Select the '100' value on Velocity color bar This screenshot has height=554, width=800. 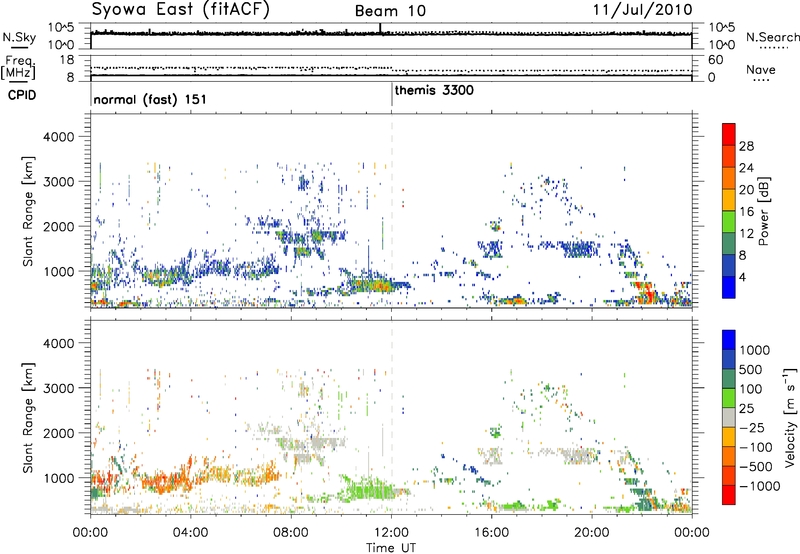(x=752, y=389)
